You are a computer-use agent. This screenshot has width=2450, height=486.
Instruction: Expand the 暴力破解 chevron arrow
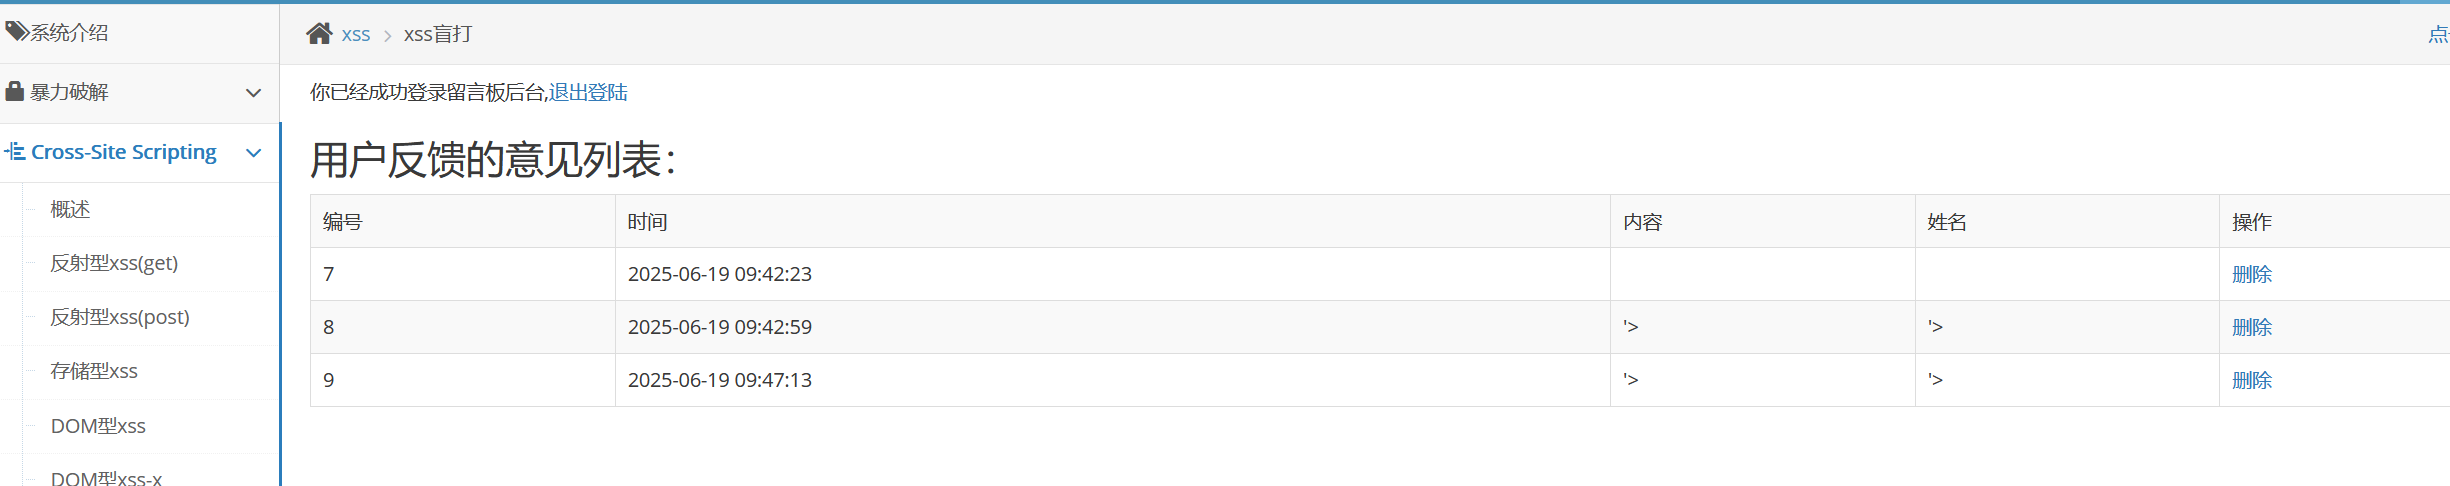(254, 93)
